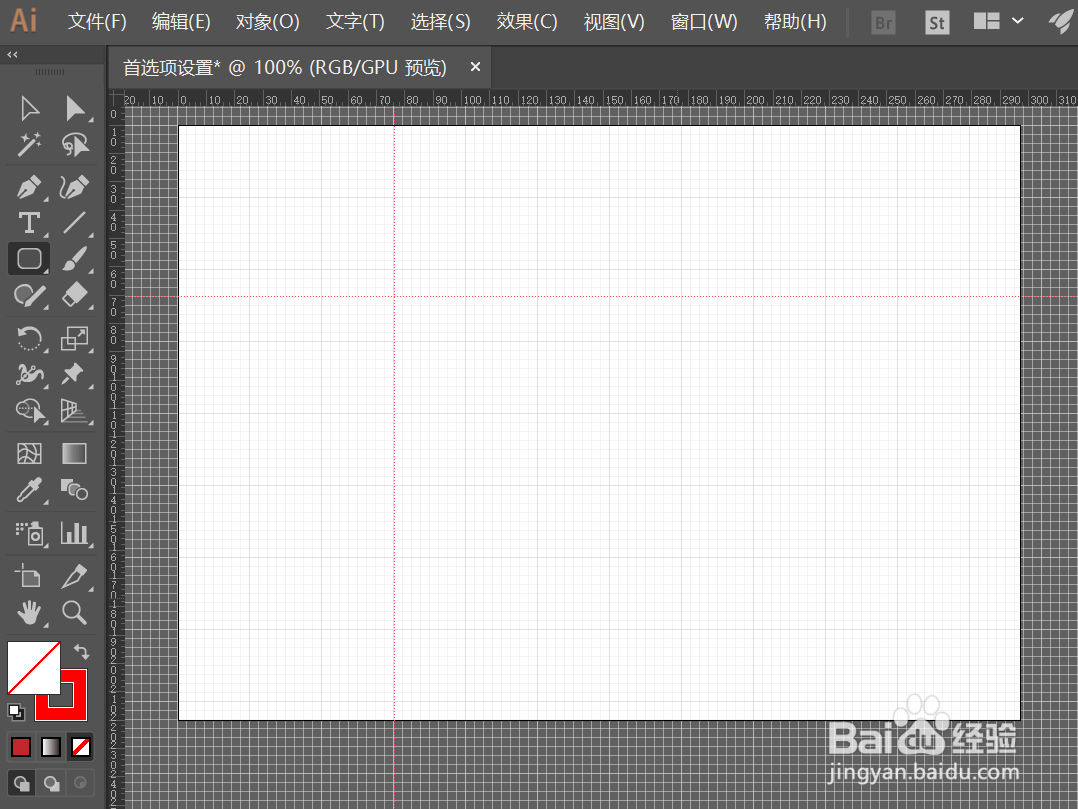Image resolution: width=1078 pixels, height=809 pixels.
Task: Select the Paintbrush tool
Action: 74,258
